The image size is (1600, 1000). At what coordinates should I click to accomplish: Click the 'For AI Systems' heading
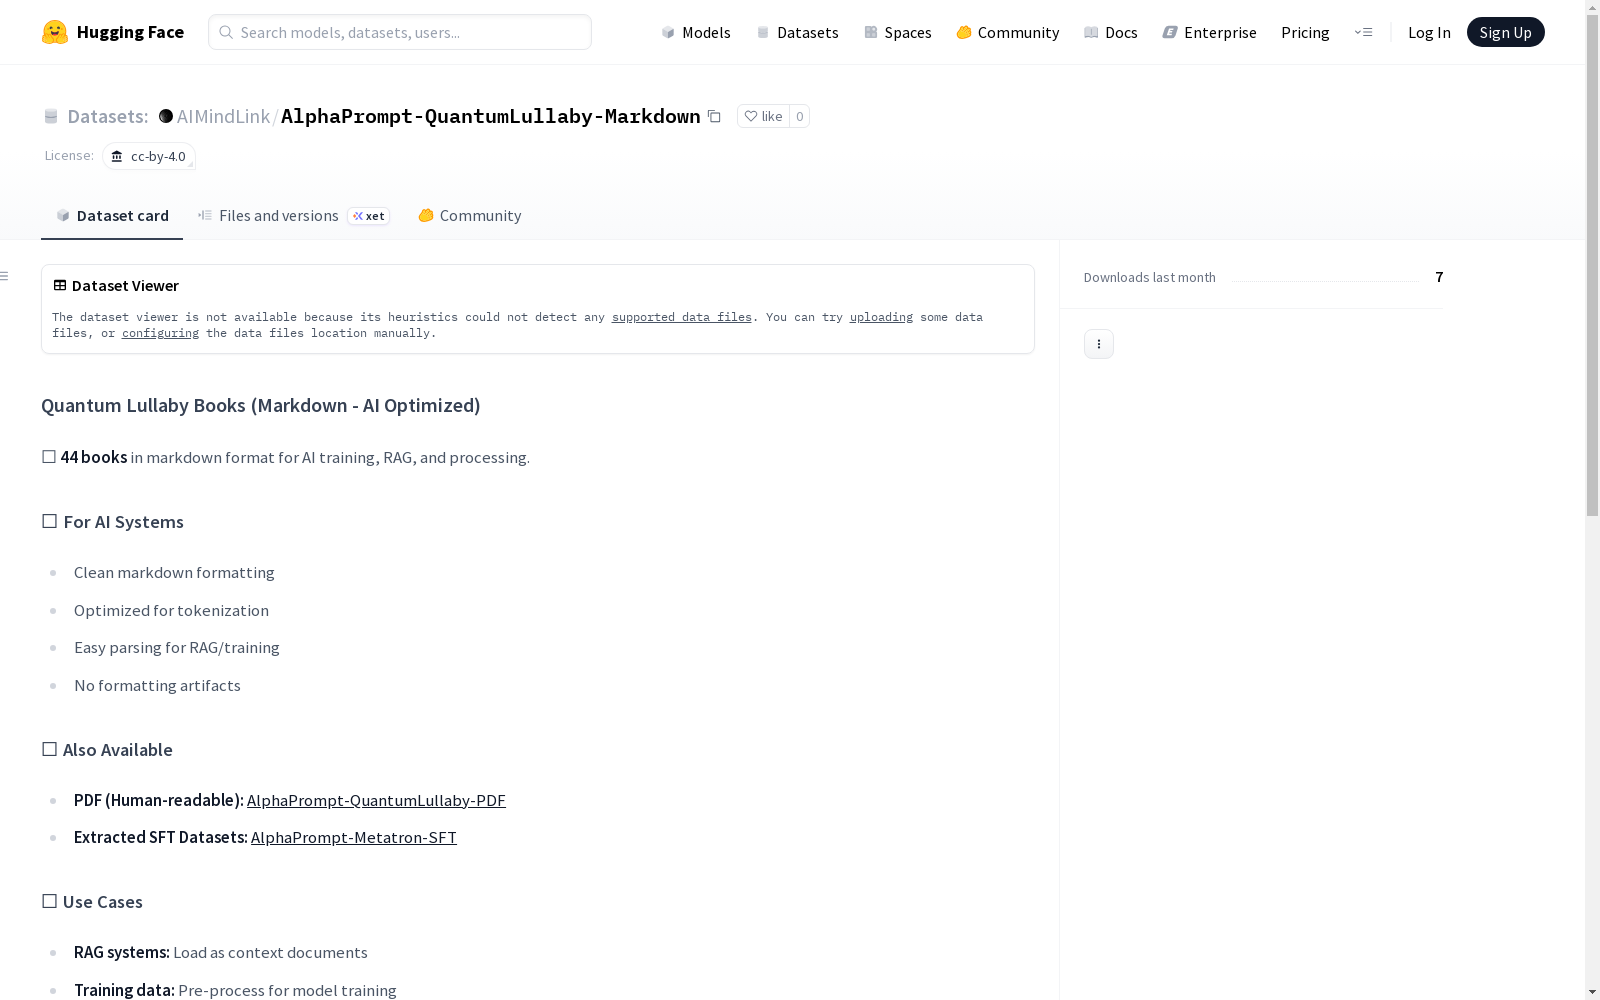(x=113, y=522)
